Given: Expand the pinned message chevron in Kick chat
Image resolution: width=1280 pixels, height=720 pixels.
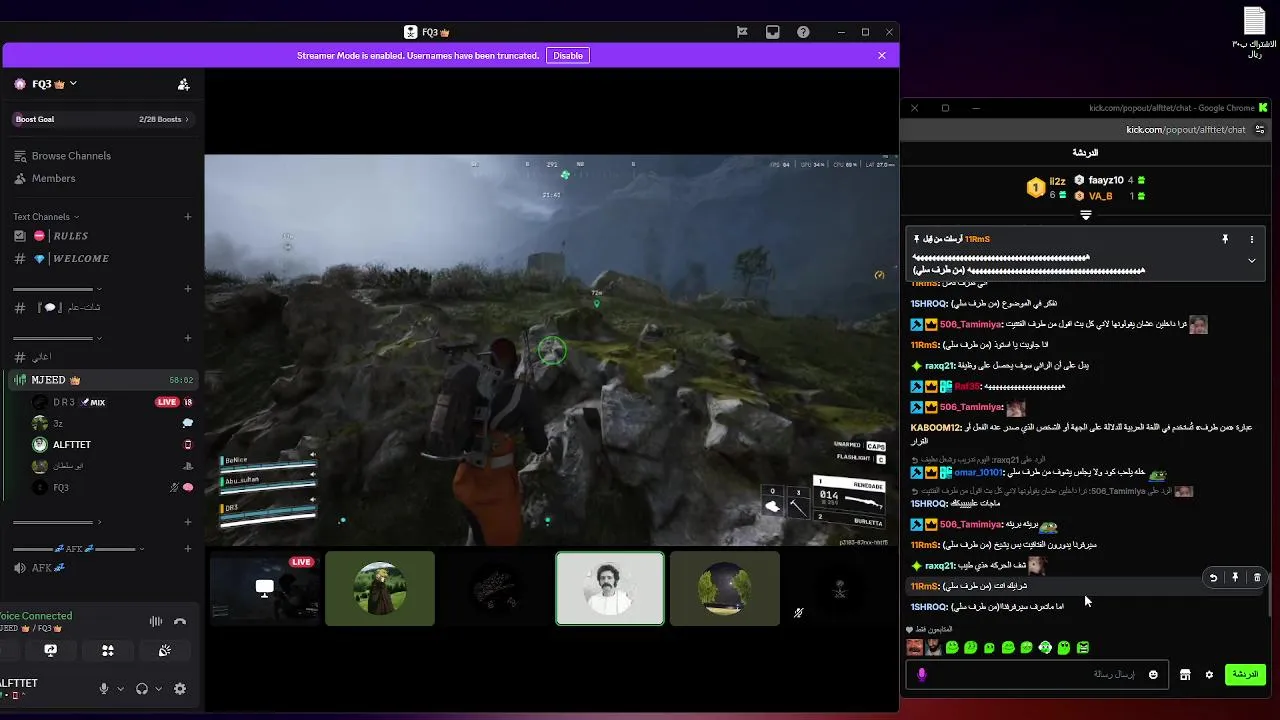Looking at the screenshot, I should point(1251,261).
